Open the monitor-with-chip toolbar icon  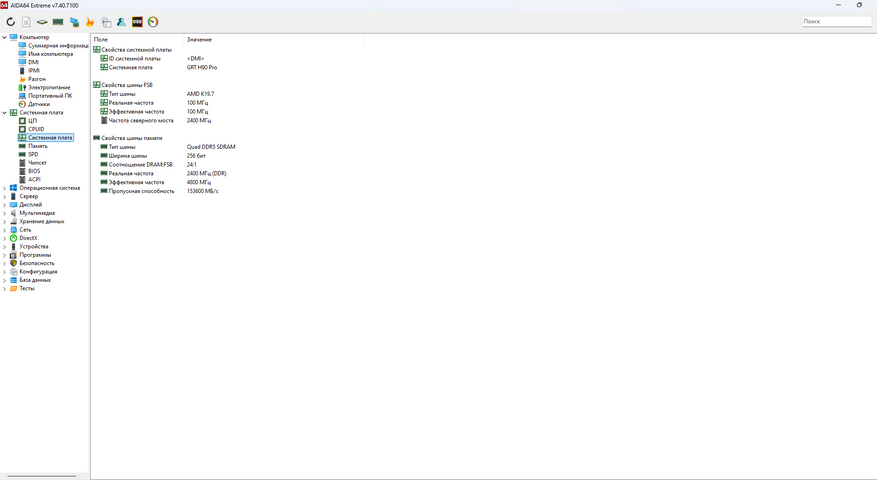pyautogui.click(x=74, y=22)
